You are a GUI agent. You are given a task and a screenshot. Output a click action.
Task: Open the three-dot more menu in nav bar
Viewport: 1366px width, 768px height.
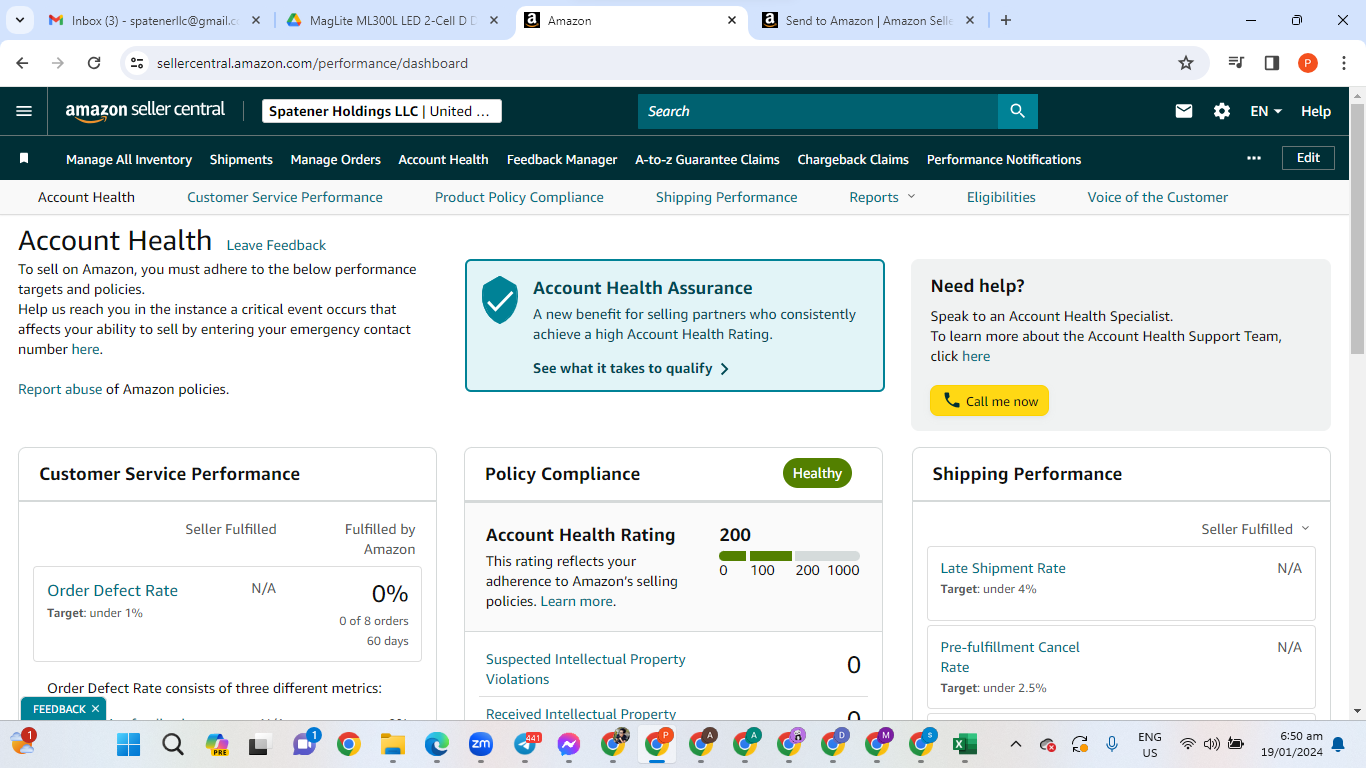[1254, 158]
